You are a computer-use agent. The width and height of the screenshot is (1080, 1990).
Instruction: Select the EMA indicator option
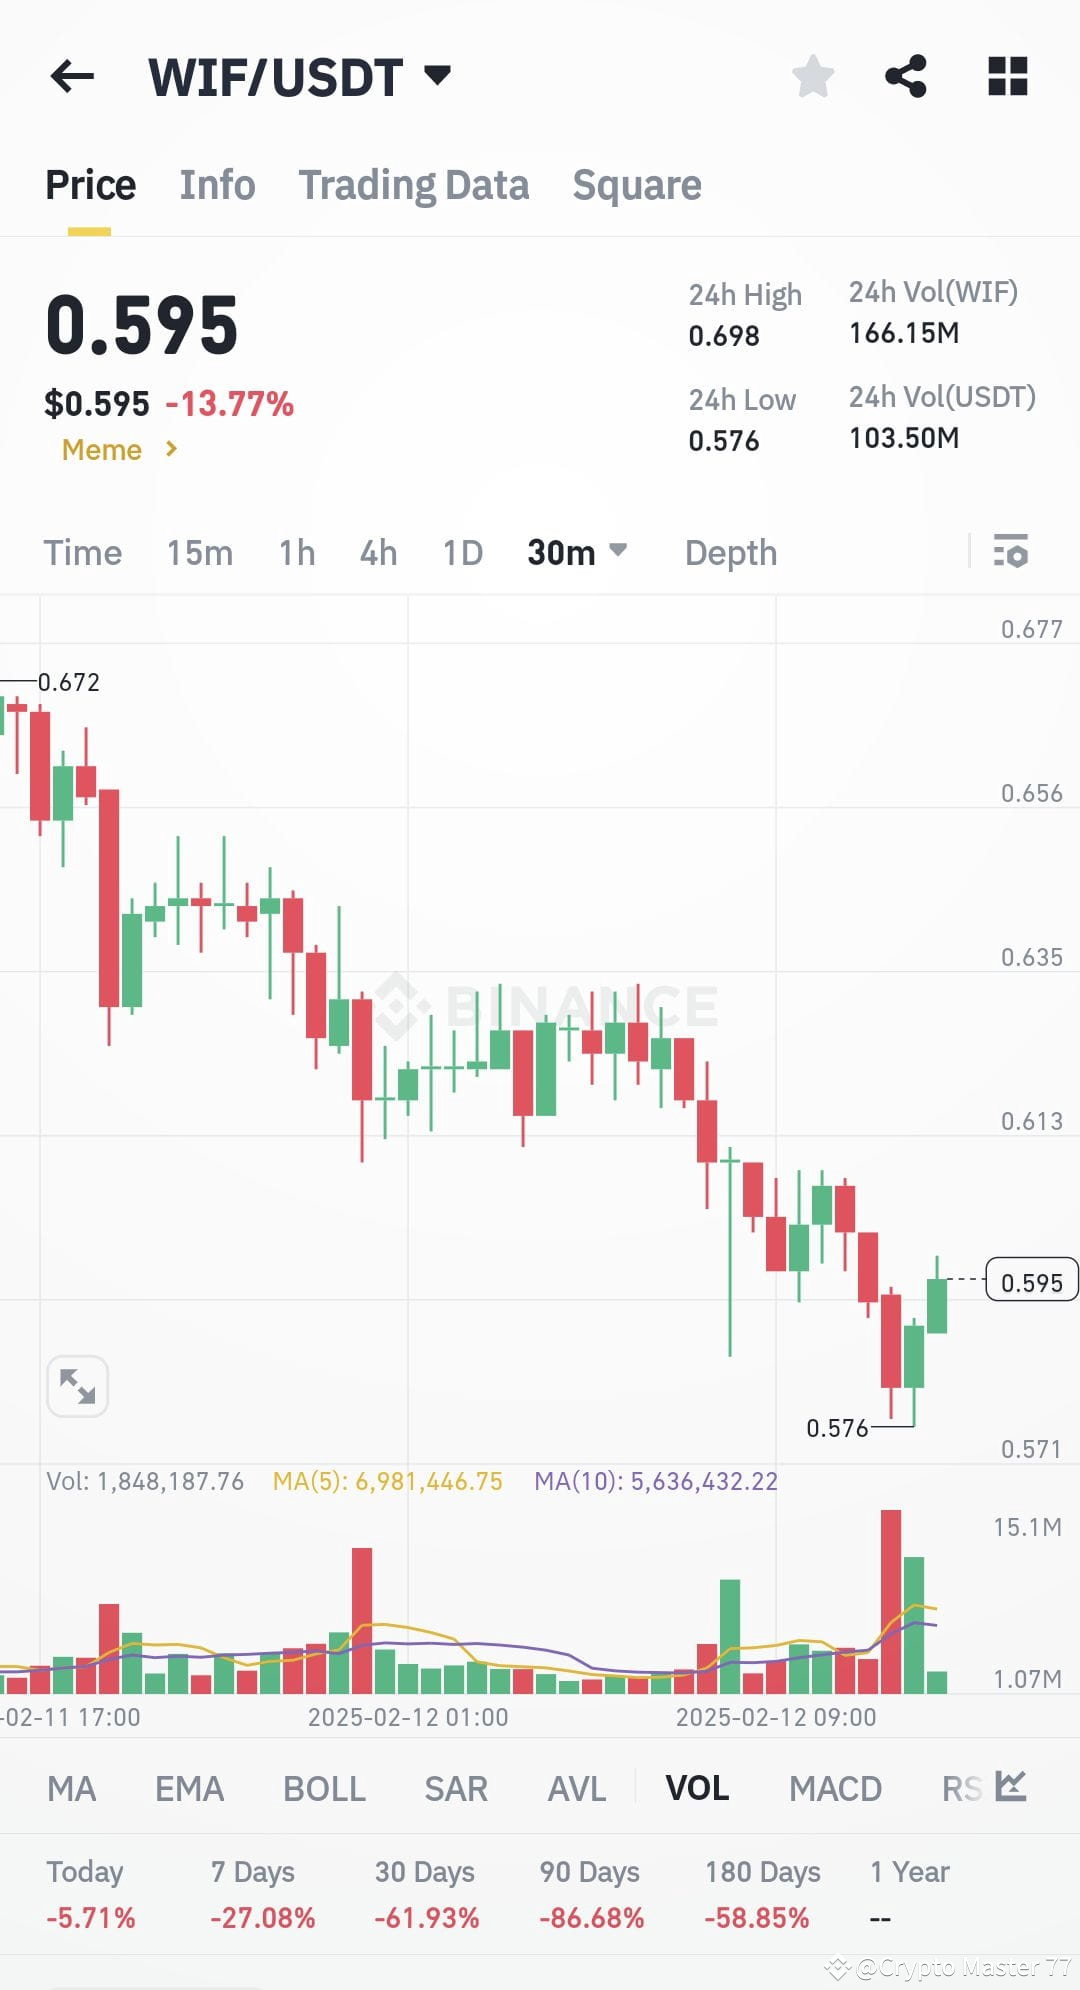click(190, 1788)
